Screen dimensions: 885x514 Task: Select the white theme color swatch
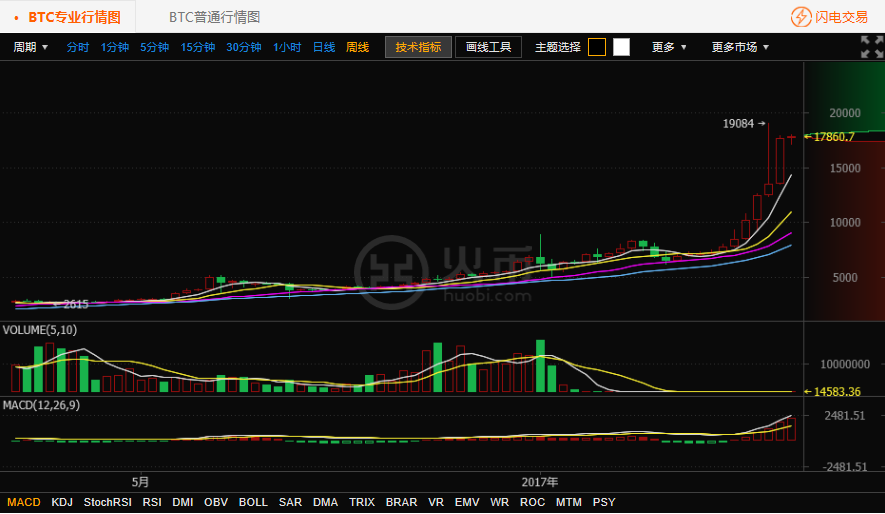(x=621, y=47)
